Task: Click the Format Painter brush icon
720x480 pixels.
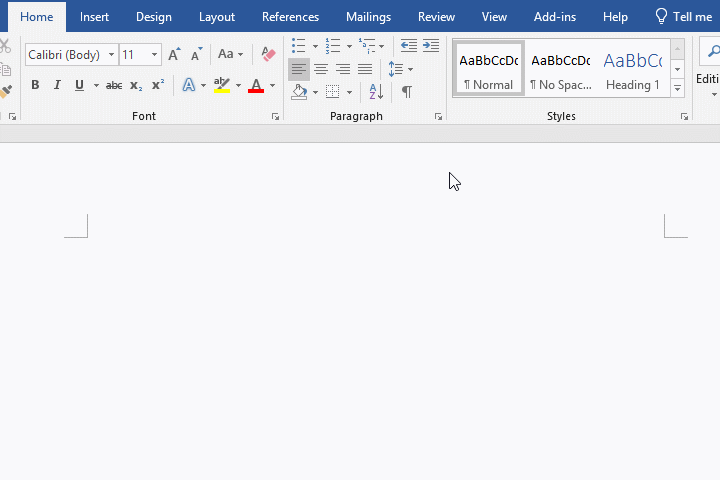Action: [6, 91]
